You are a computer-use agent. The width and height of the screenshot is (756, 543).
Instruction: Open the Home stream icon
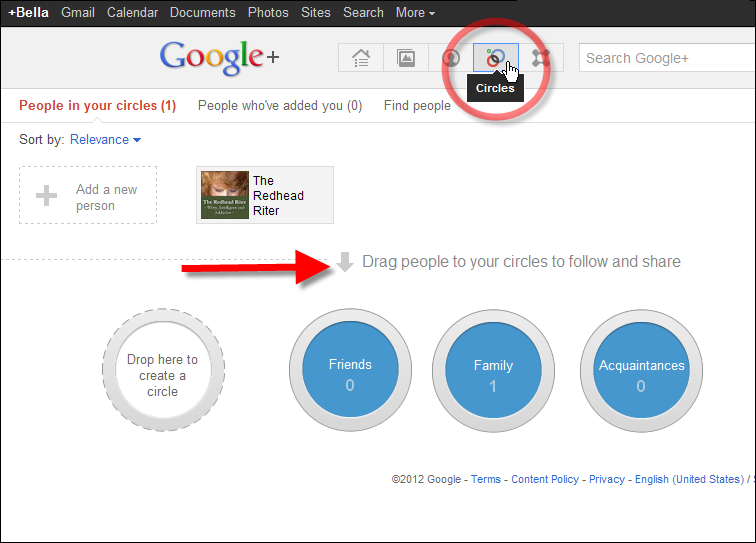tap(361, 58)
